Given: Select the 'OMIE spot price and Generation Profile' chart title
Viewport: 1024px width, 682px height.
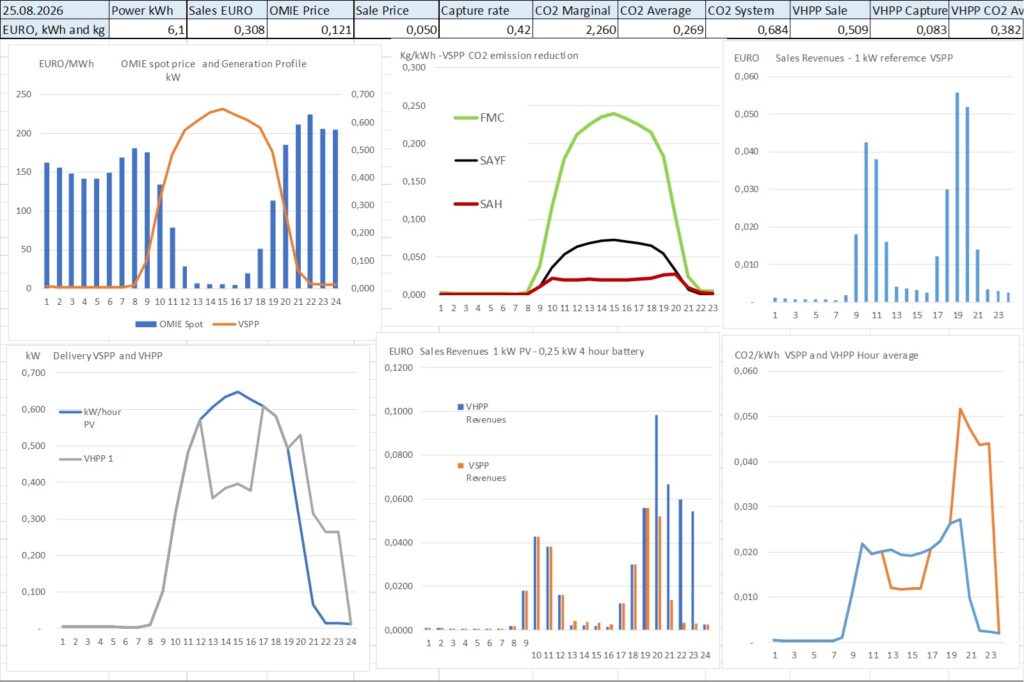Looking at the screenshot, I should tap(214, 63).
